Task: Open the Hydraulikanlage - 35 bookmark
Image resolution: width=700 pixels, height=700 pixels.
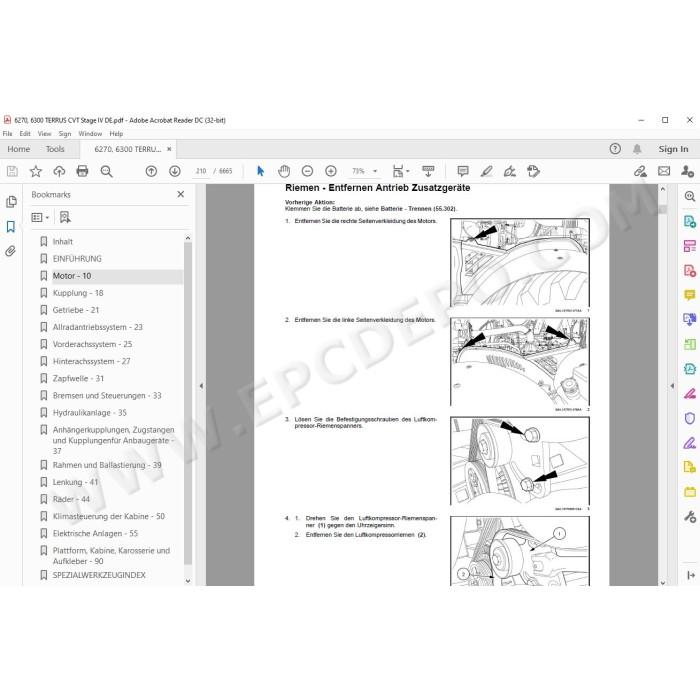Action: click(x=90, y=412)
